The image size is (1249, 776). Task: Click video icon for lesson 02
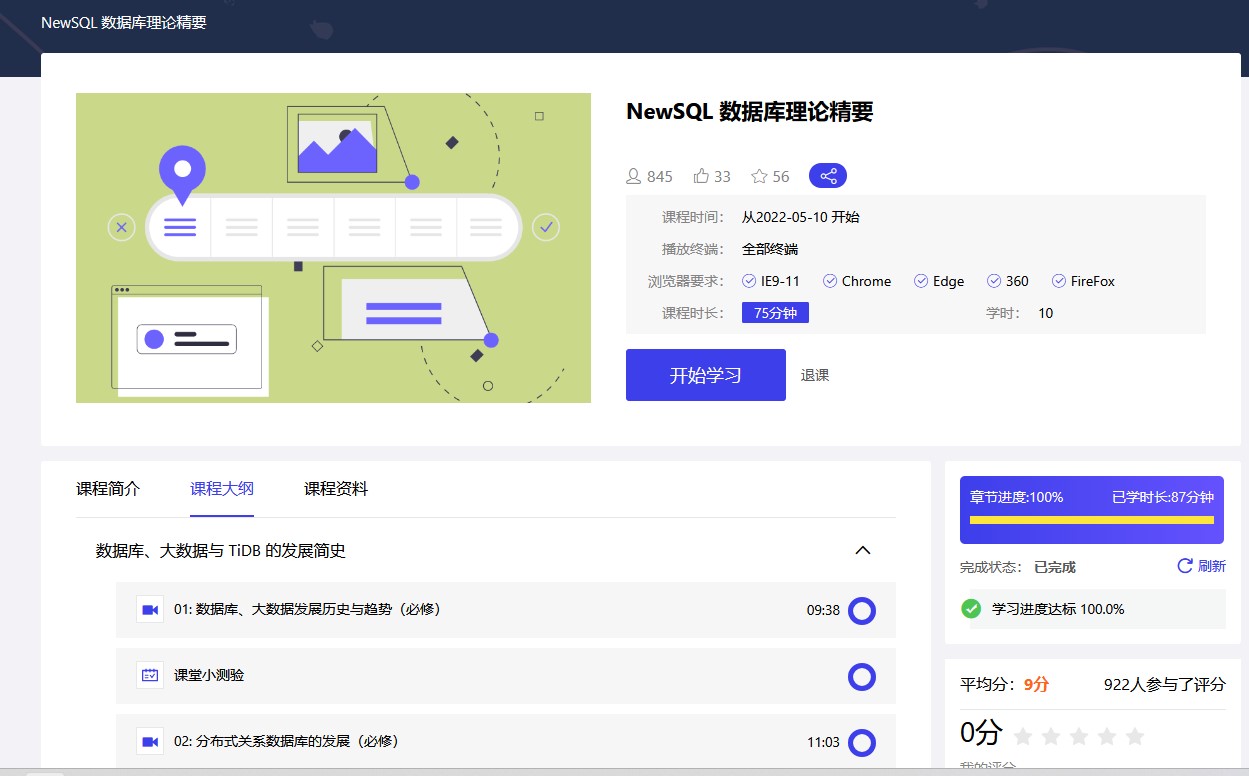[150, 741]
